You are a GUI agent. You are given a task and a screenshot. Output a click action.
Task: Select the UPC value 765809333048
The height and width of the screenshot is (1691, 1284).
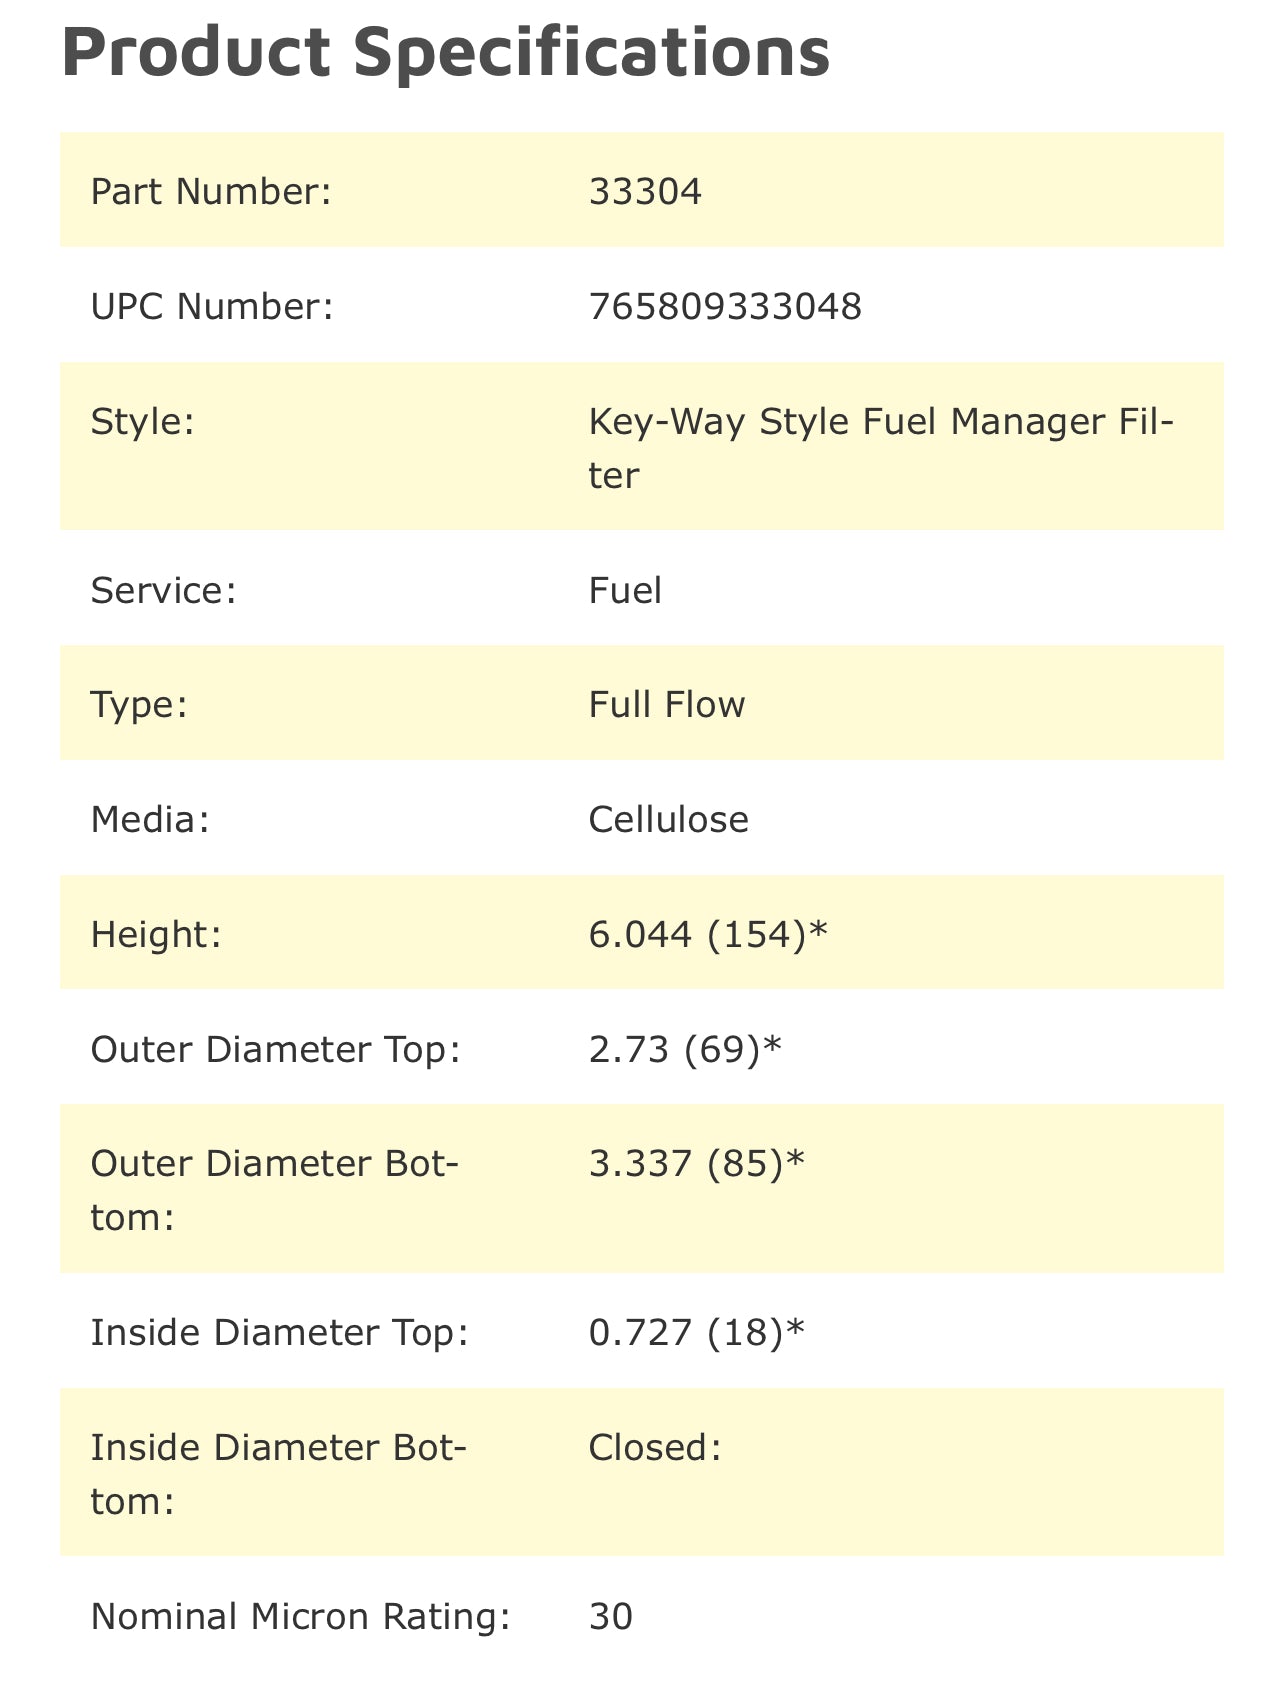[x=725, y=306]
